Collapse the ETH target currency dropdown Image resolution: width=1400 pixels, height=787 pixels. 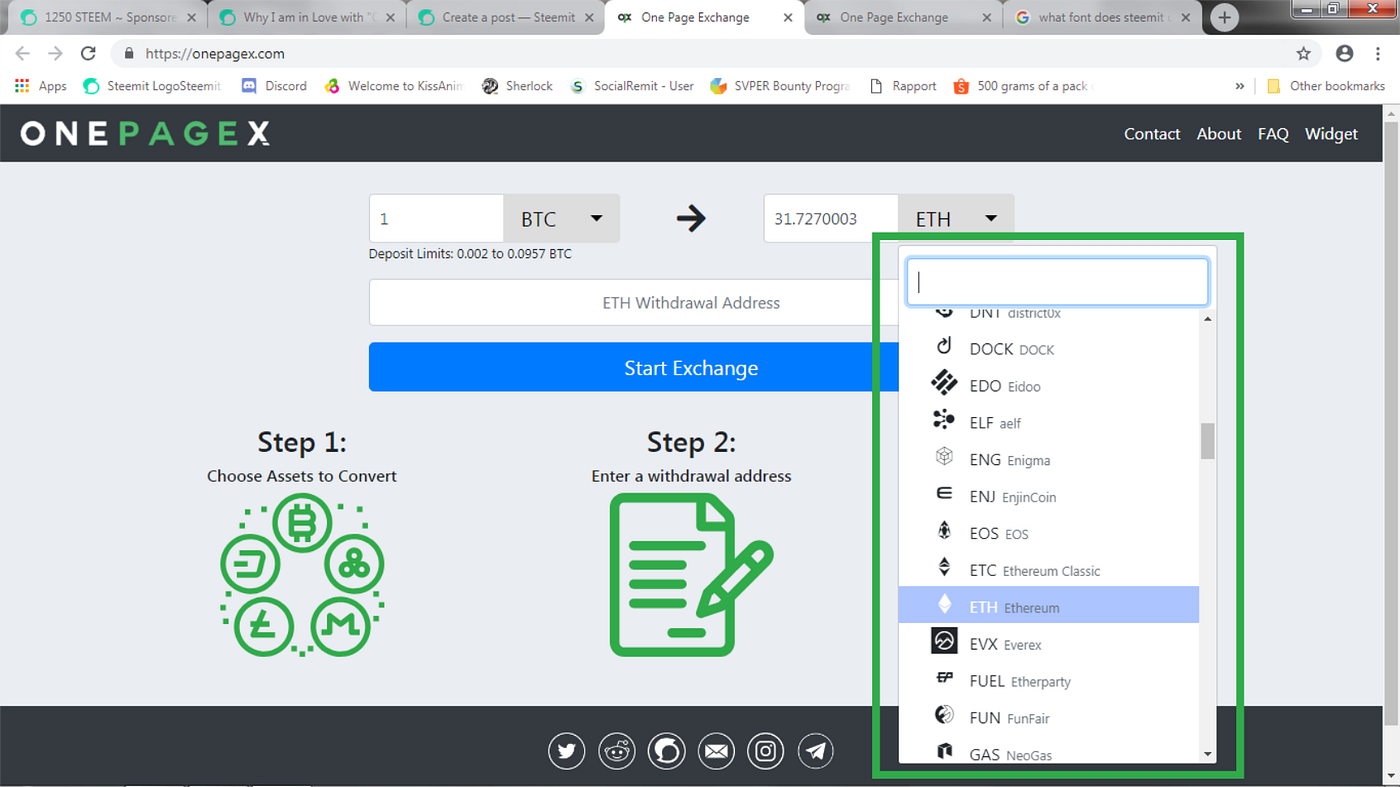click(x=956, y=218)
